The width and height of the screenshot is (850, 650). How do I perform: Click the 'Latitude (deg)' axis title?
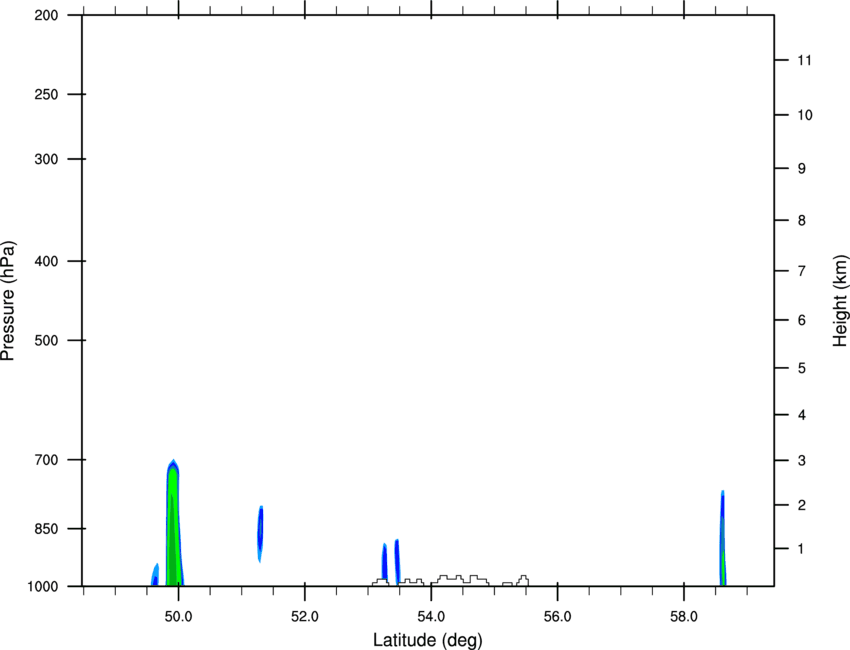pos(427,640)
